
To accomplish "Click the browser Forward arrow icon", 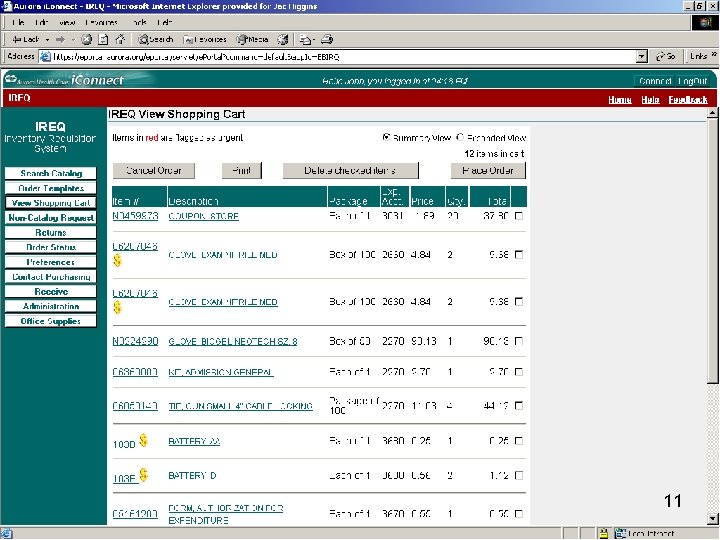I will (60, 39).
